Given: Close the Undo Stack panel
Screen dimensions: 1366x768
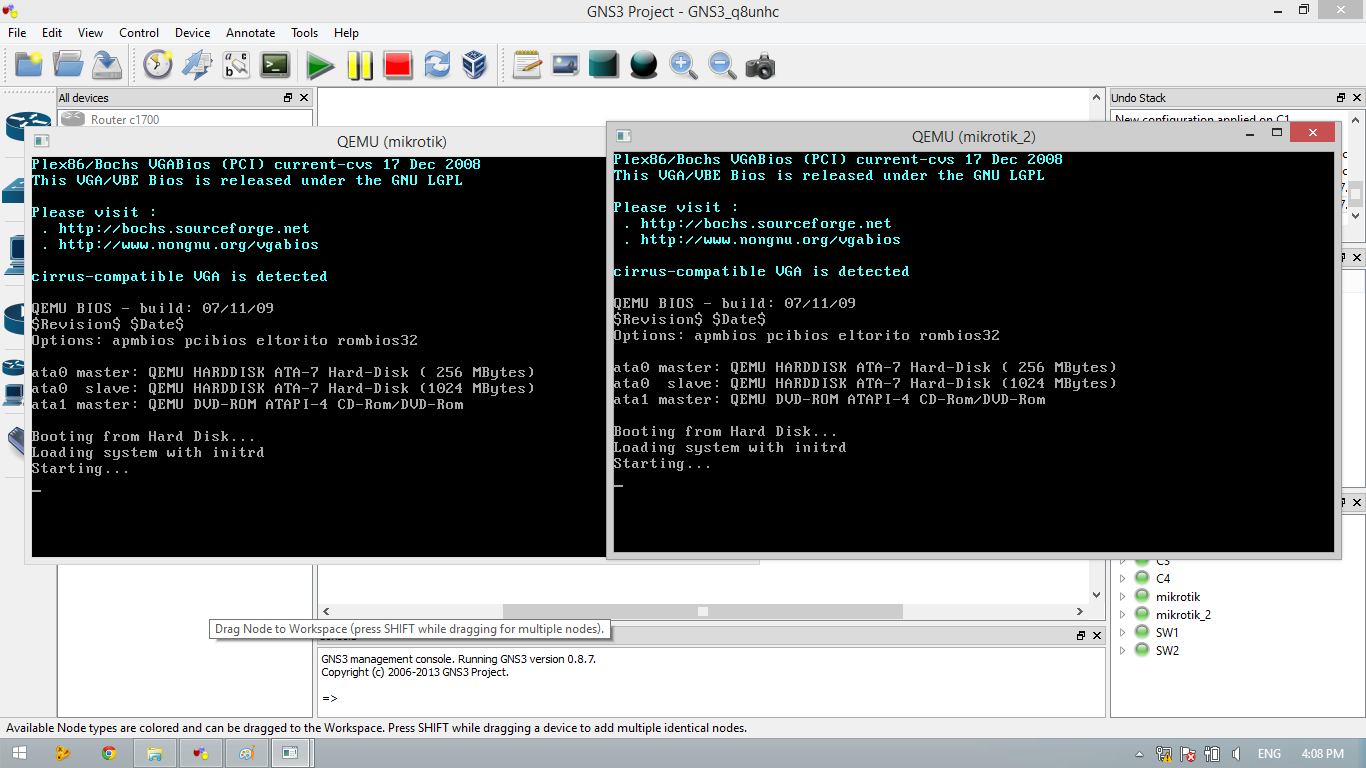Looking at the screenshot, I should pyautogui.click(x=1357, y=98).
